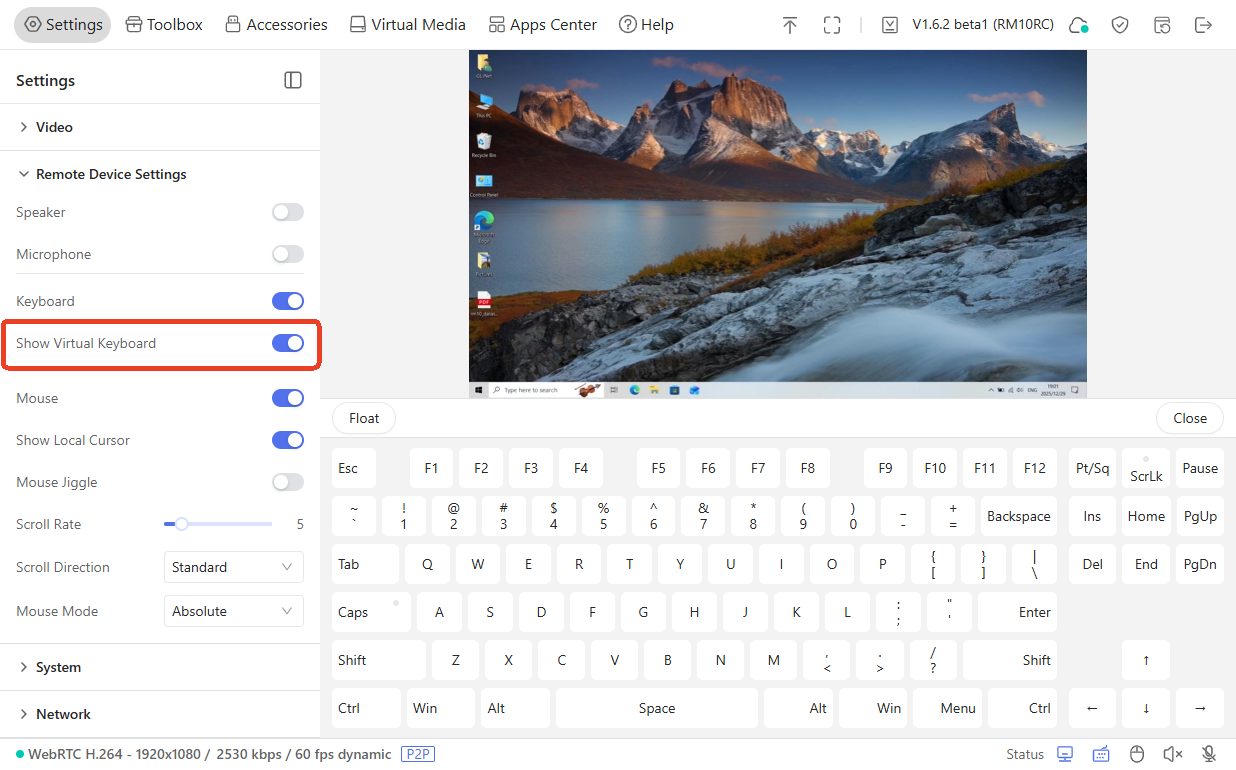Screen dimensions: 1236x770
Task: Disable the Keyboard toggle
Action: pos(287,301)
